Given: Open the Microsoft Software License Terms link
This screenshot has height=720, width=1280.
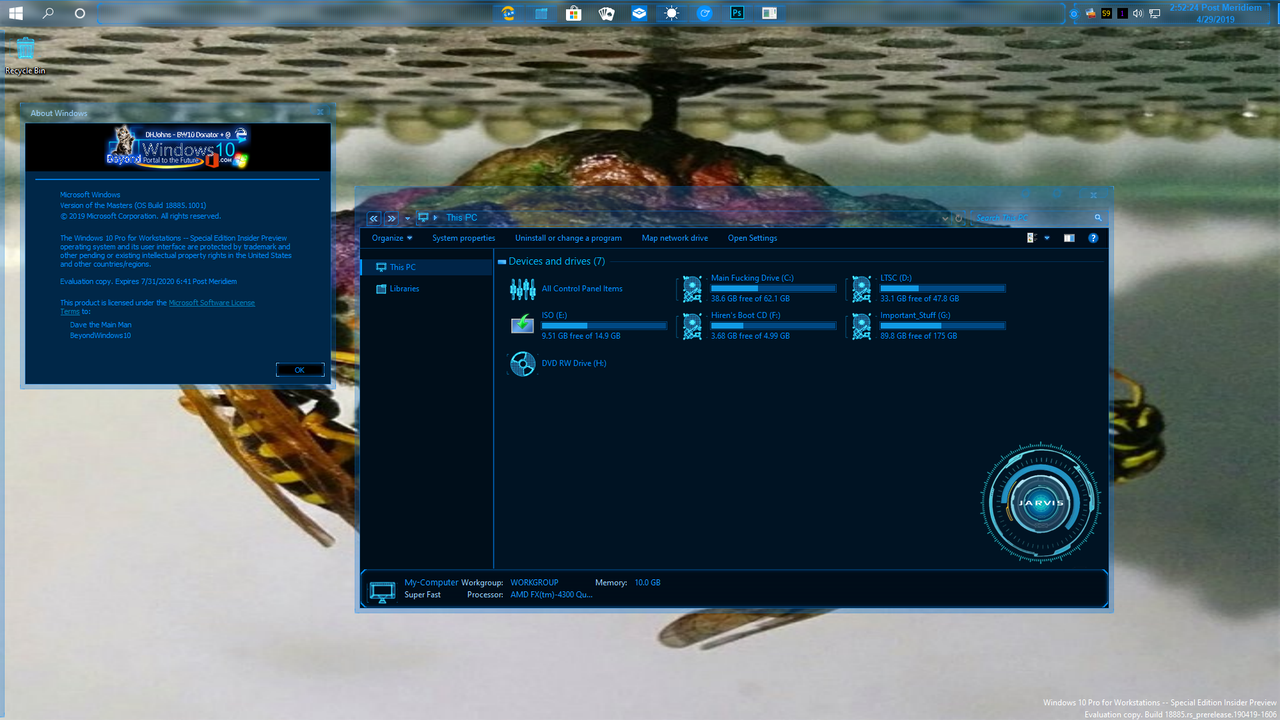Looking at the screenshot, I should (211, 302).
